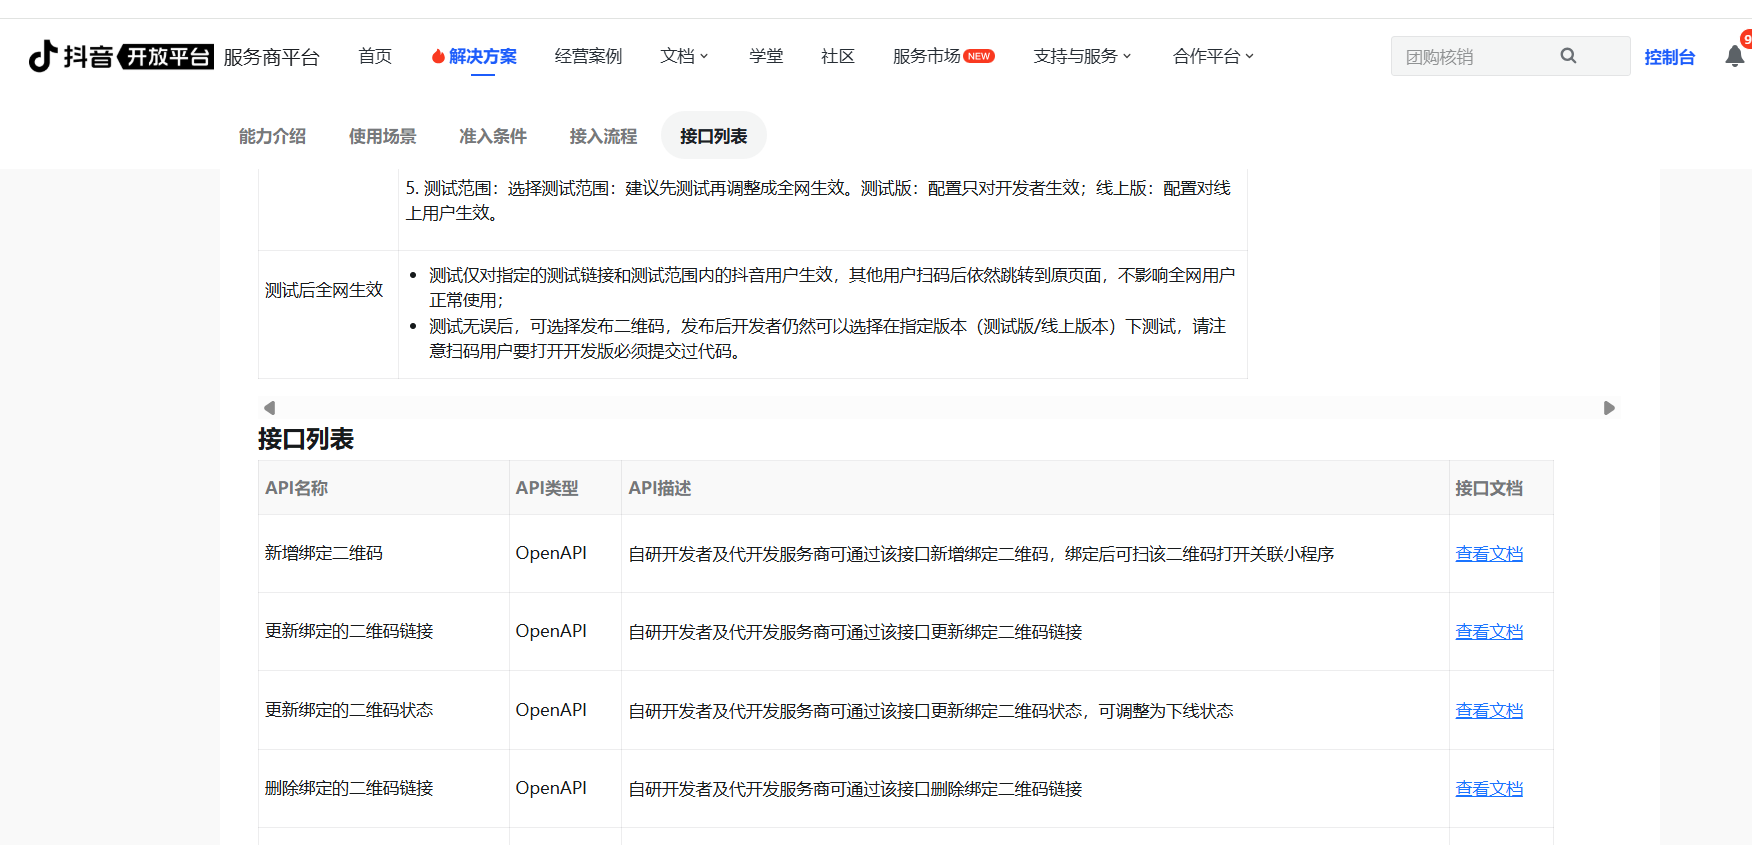This screenshot has height=845, width=1752.
Task: Switch to the 使用场景 tab
Action: 382,136
